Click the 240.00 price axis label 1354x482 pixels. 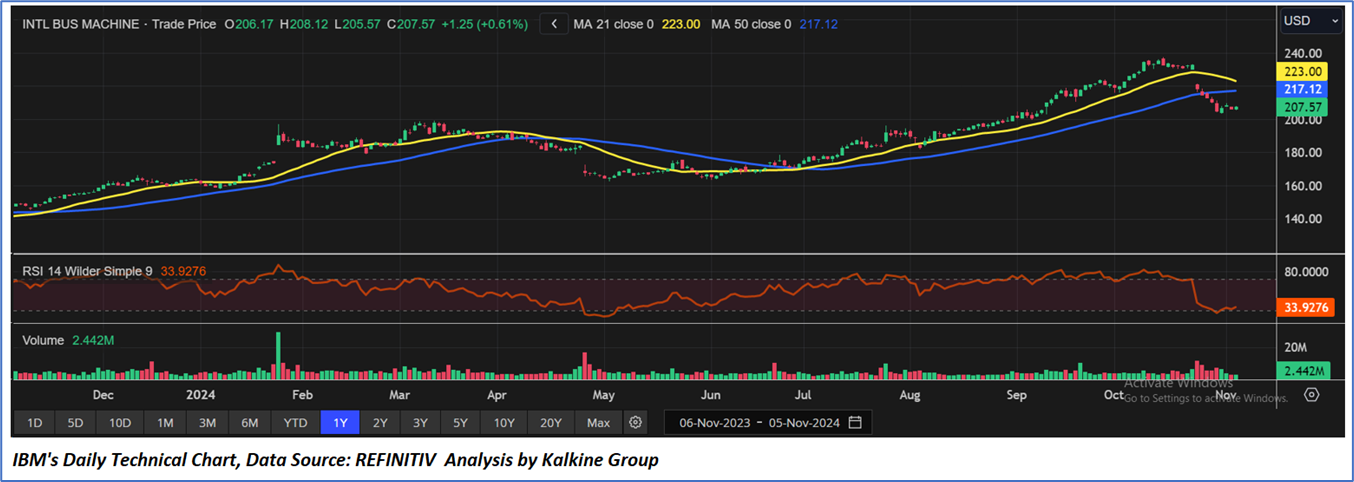(x=1303, y=54)
